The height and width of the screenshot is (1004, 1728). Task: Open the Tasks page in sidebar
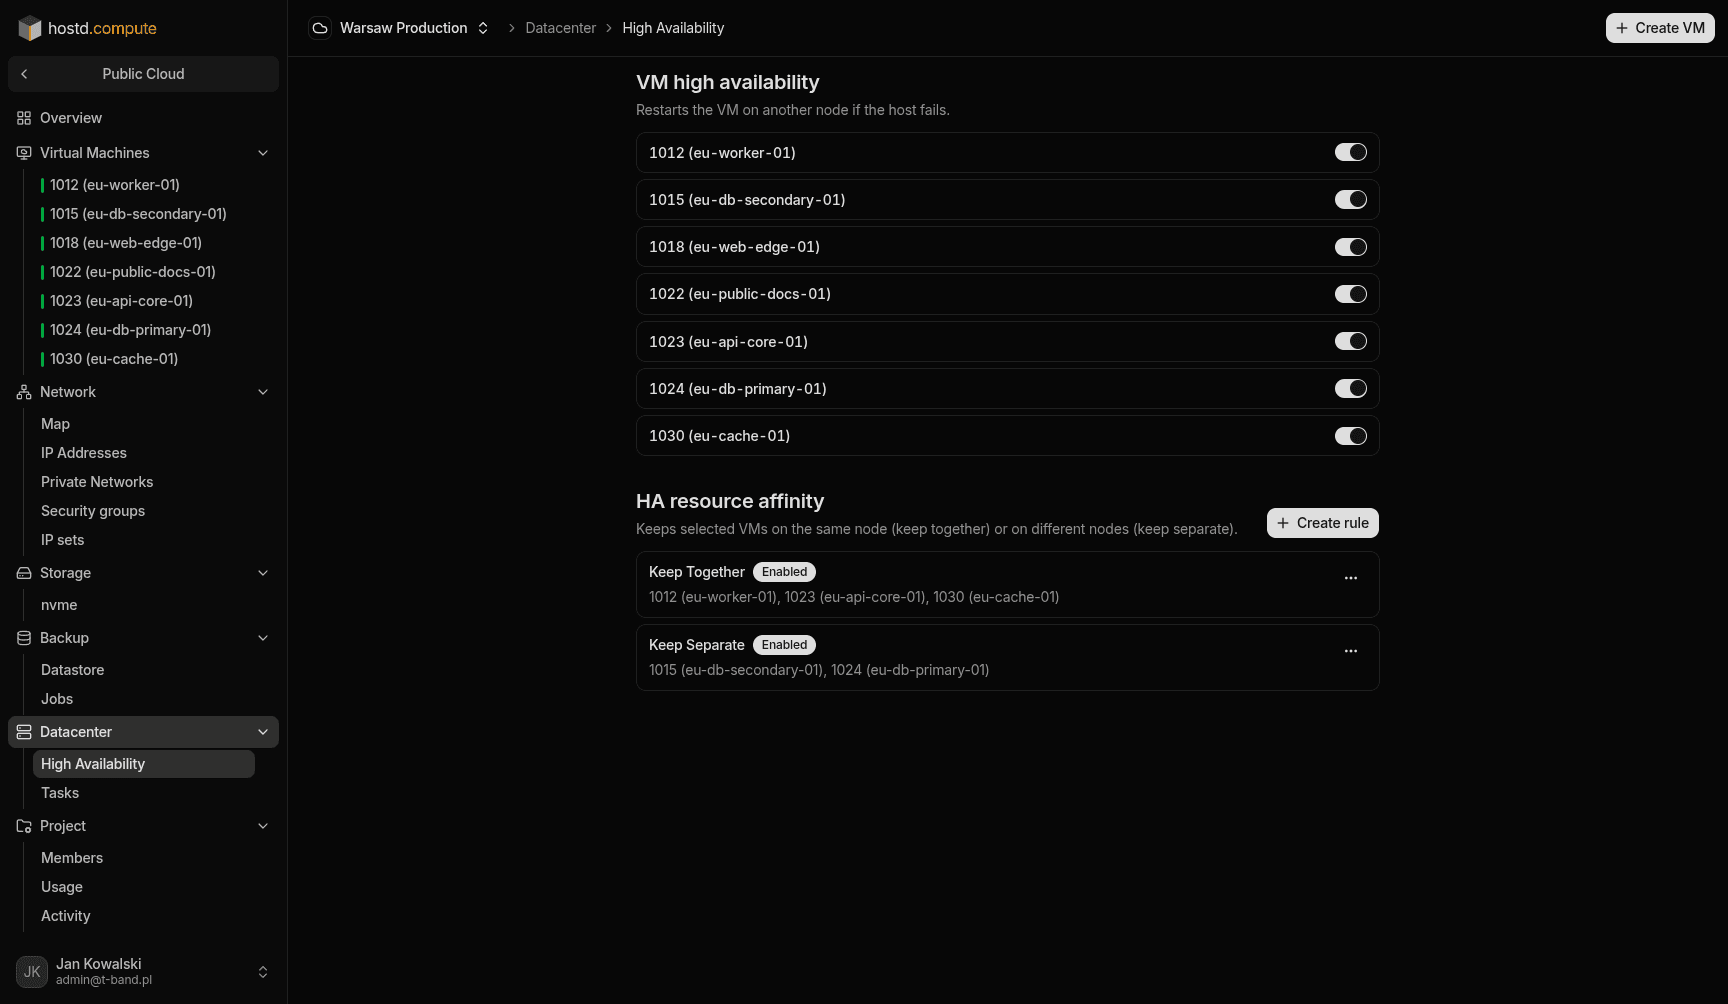(x=144, y=793)
